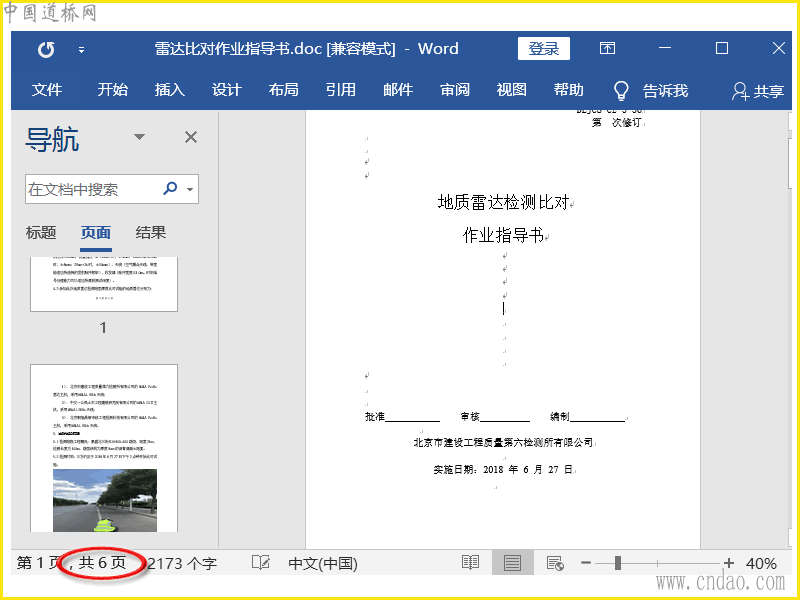
Task: Click the search magnifier in navigation pane
Action: tap(170, 188)
